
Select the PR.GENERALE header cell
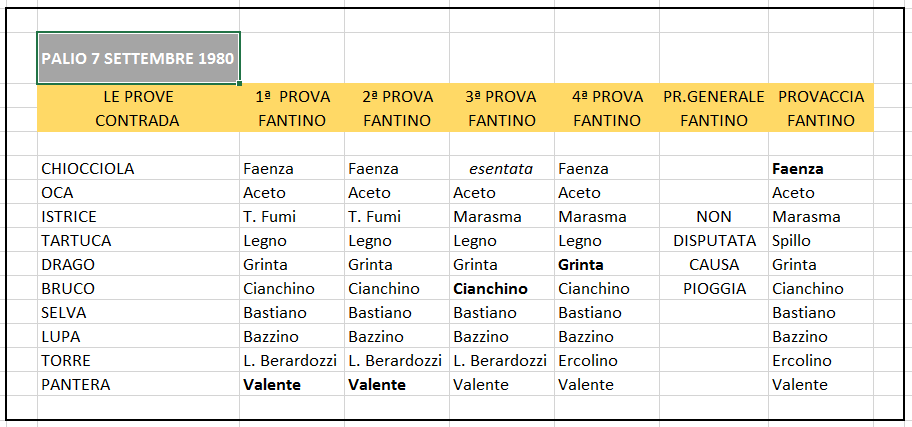click(x=714, y=97)
